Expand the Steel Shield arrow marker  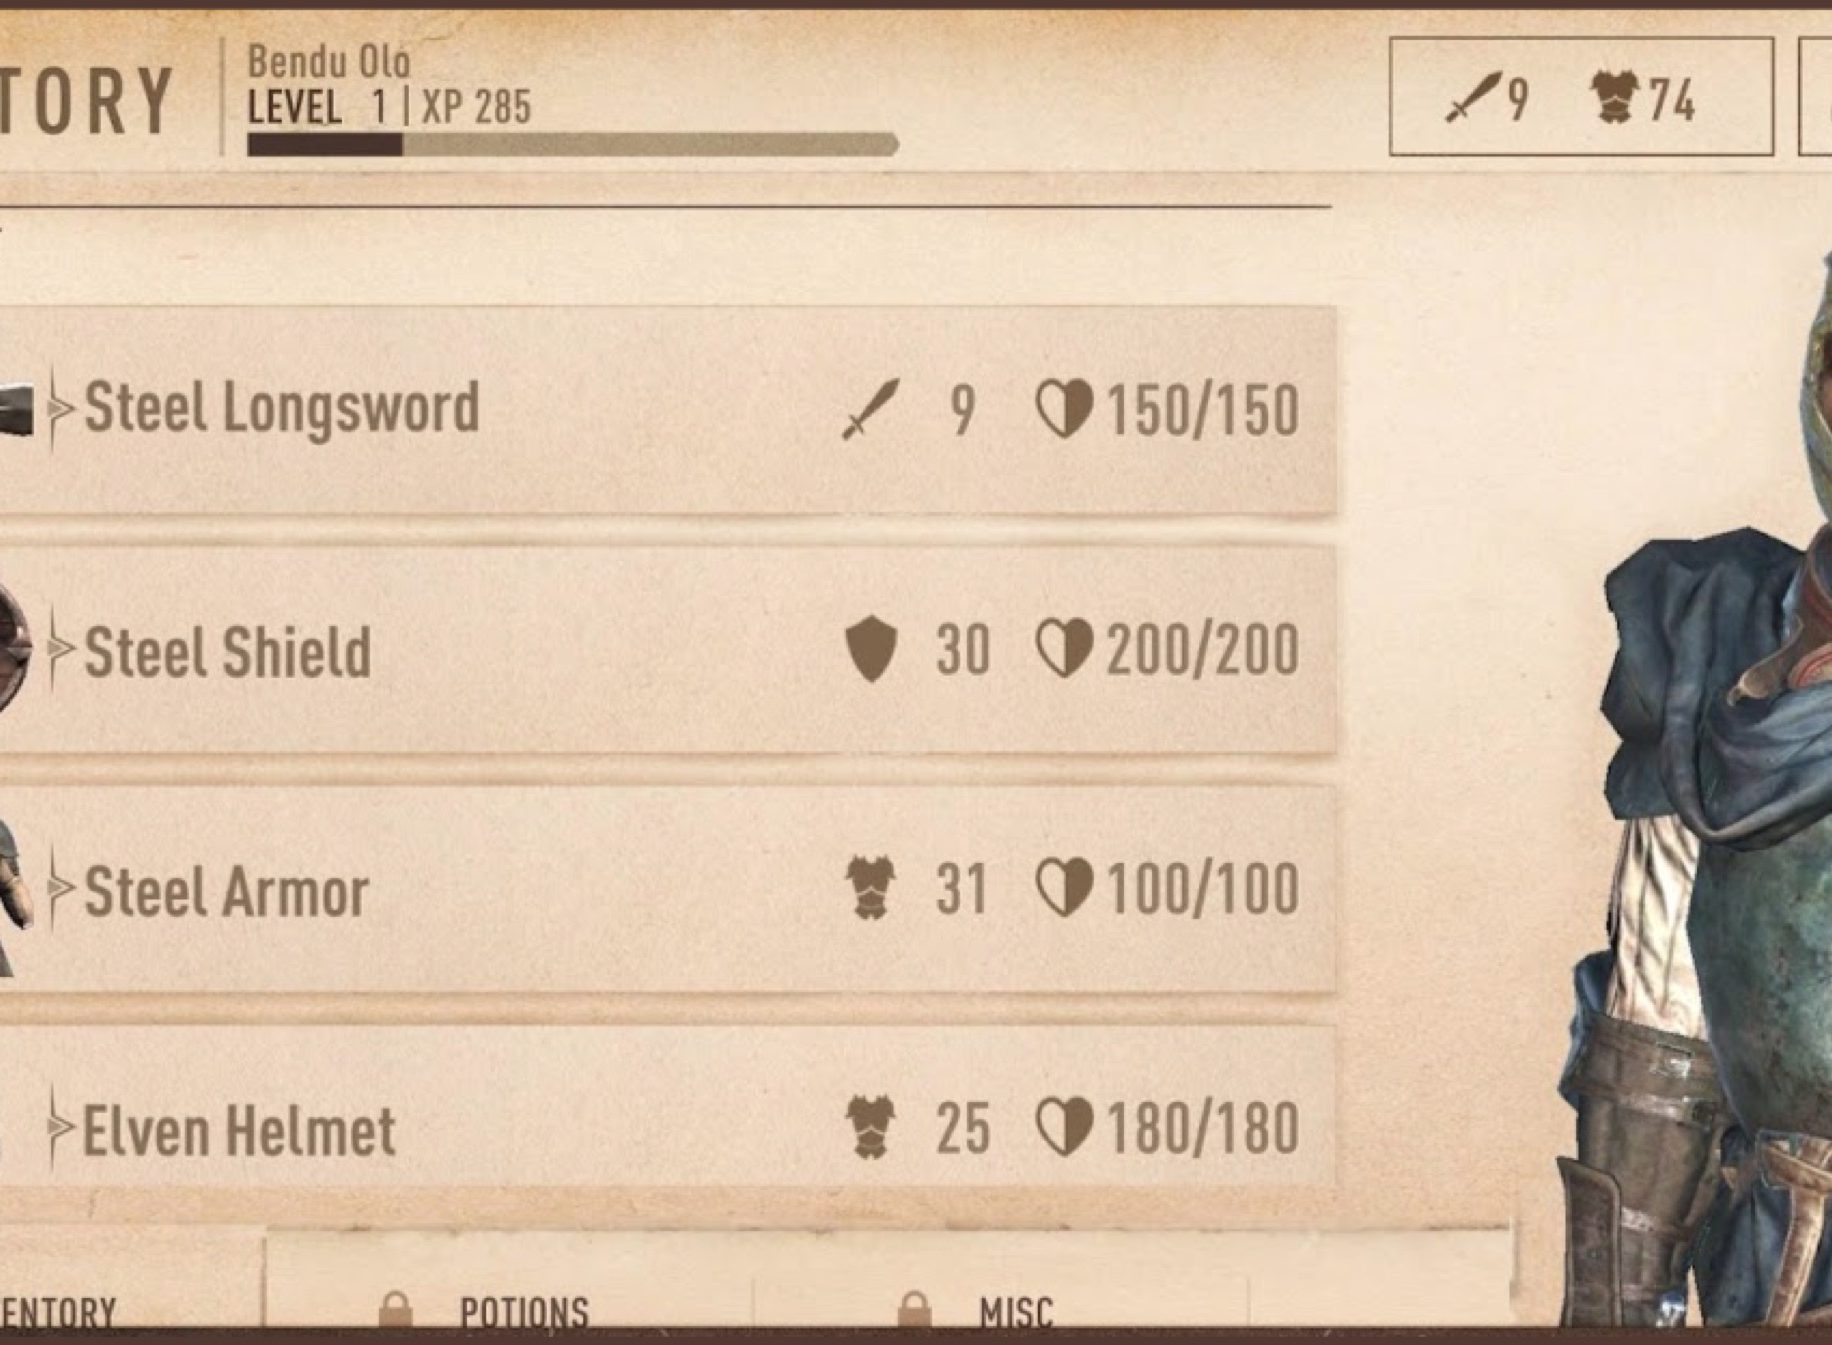[60, 649]
